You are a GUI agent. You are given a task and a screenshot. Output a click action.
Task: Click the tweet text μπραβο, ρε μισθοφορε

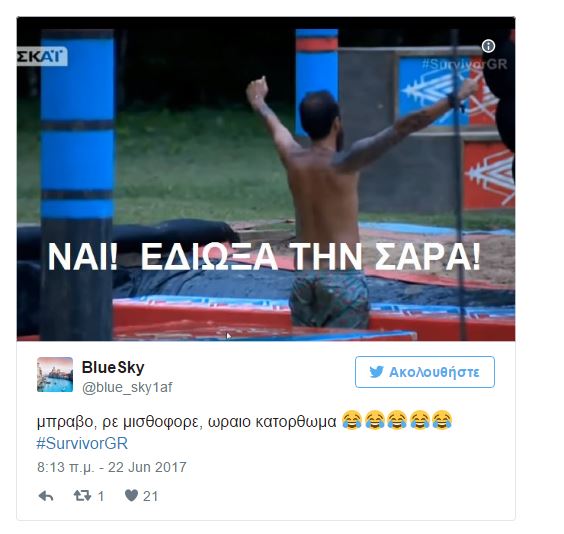(118, 421)
